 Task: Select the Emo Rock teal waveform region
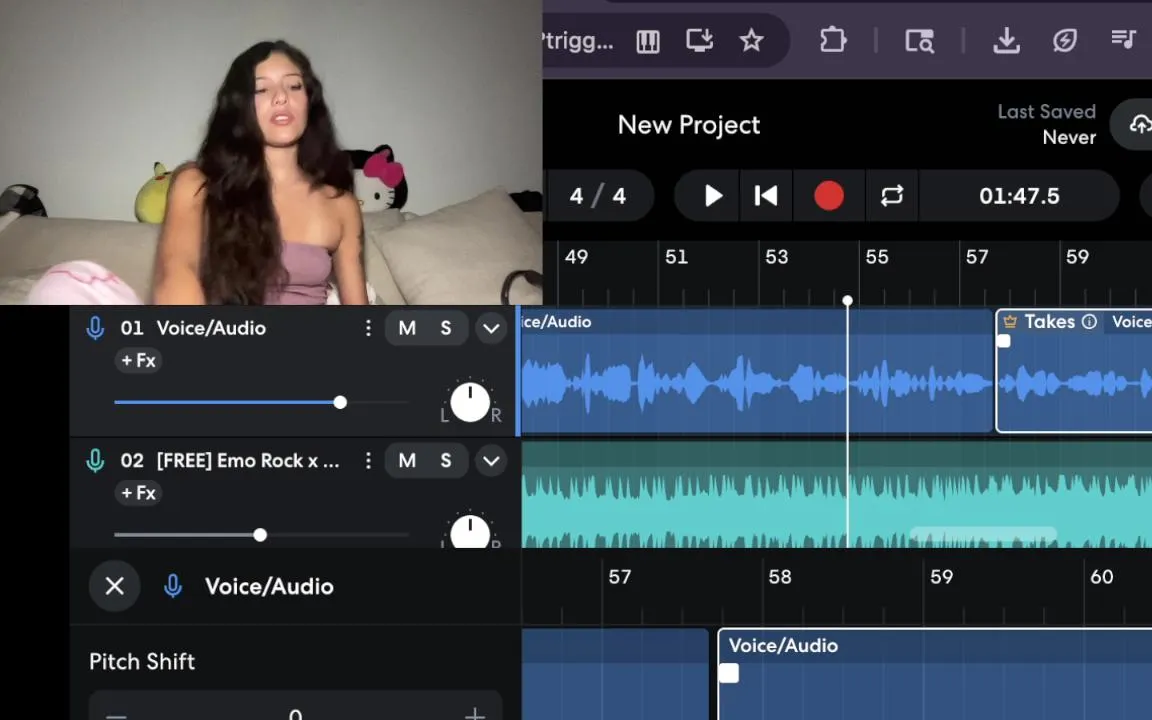(837, 494)
